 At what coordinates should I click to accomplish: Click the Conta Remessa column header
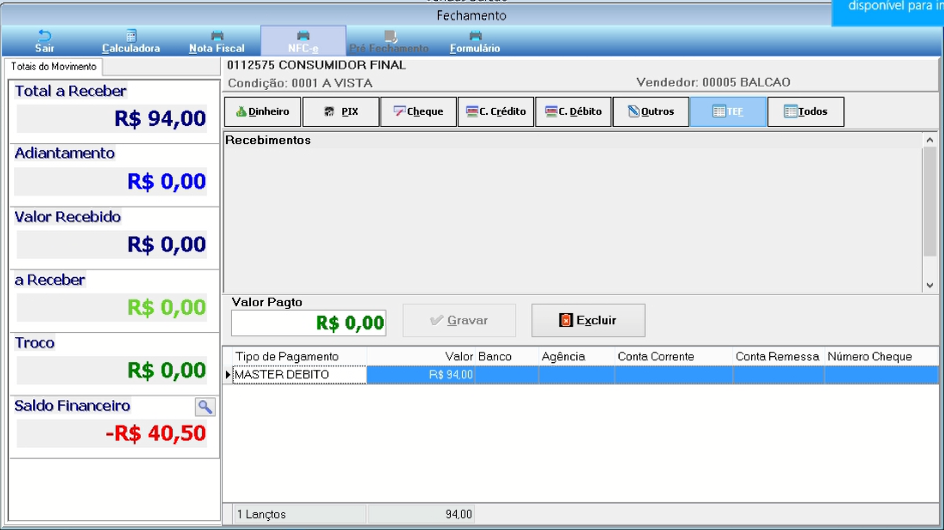[777, 357]
